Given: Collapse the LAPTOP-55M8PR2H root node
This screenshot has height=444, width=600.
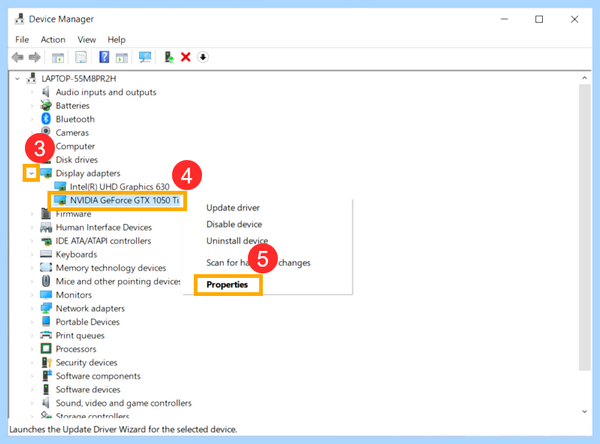Looking at the screenshot, I should 17,78.
